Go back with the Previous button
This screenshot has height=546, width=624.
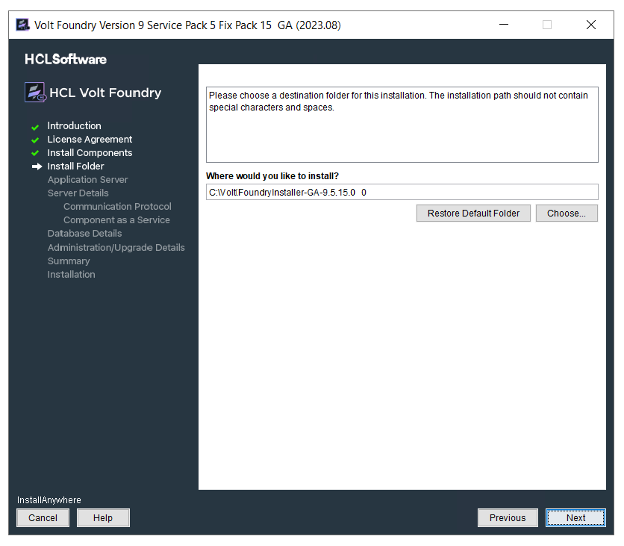[x=507, y=518]
